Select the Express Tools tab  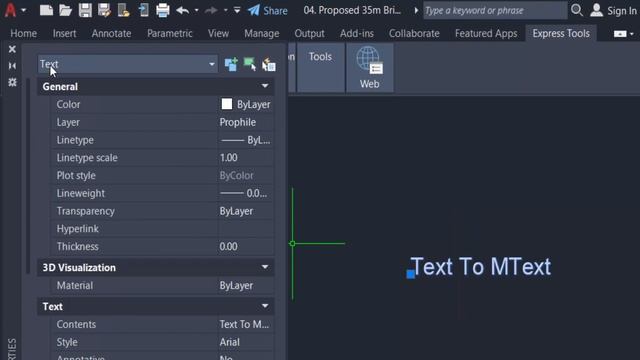(x=561, y=33)
